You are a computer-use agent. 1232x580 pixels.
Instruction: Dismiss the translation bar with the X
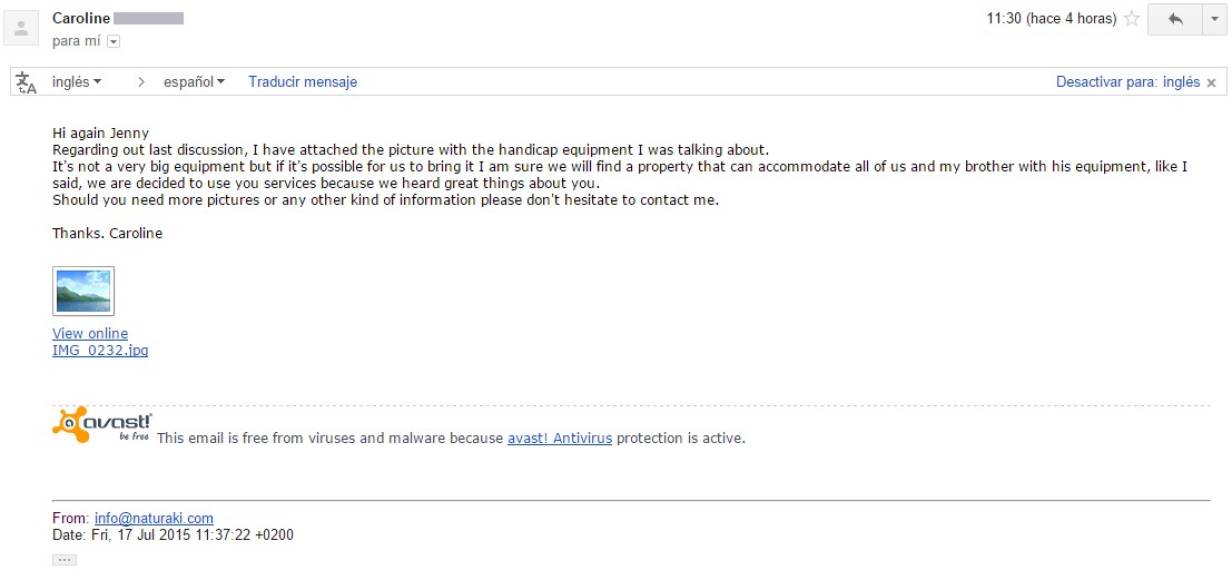(x=1212, y=83)
